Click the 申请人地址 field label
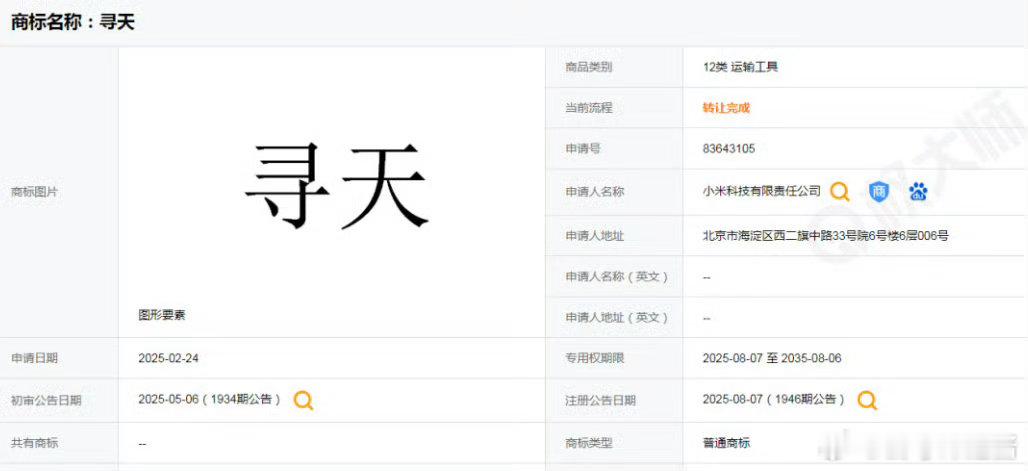 point(595,236)
